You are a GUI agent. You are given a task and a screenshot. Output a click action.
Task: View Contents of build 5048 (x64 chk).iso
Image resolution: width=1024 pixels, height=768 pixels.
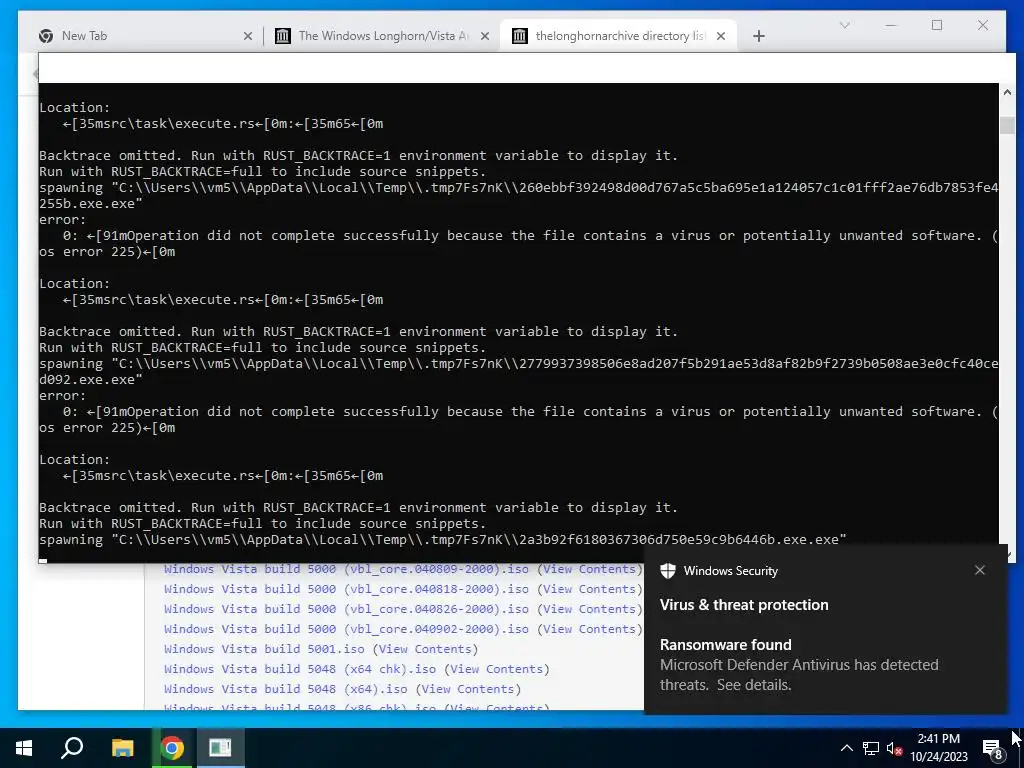(496, 669)
